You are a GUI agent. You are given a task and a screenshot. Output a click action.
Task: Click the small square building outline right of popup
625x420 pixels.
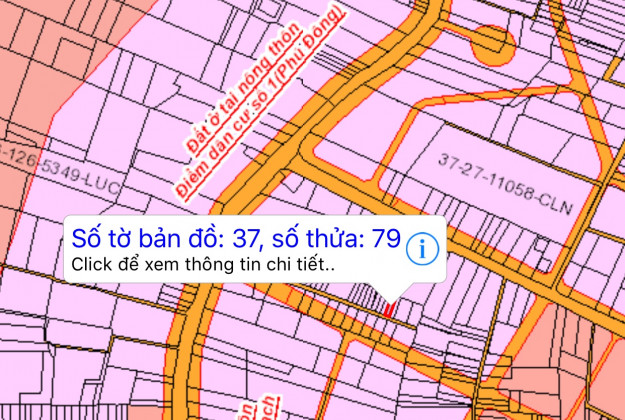pos(543,244)
